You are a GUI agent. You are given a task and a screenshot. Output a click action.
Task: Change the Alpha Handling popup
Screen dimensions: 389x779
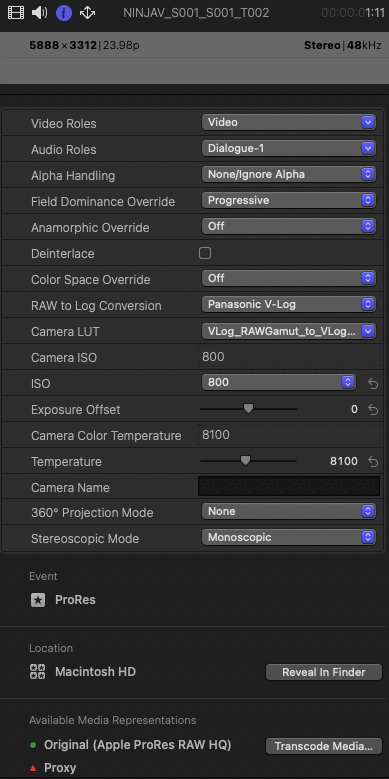pyautogui.click(x=289, y=174)
